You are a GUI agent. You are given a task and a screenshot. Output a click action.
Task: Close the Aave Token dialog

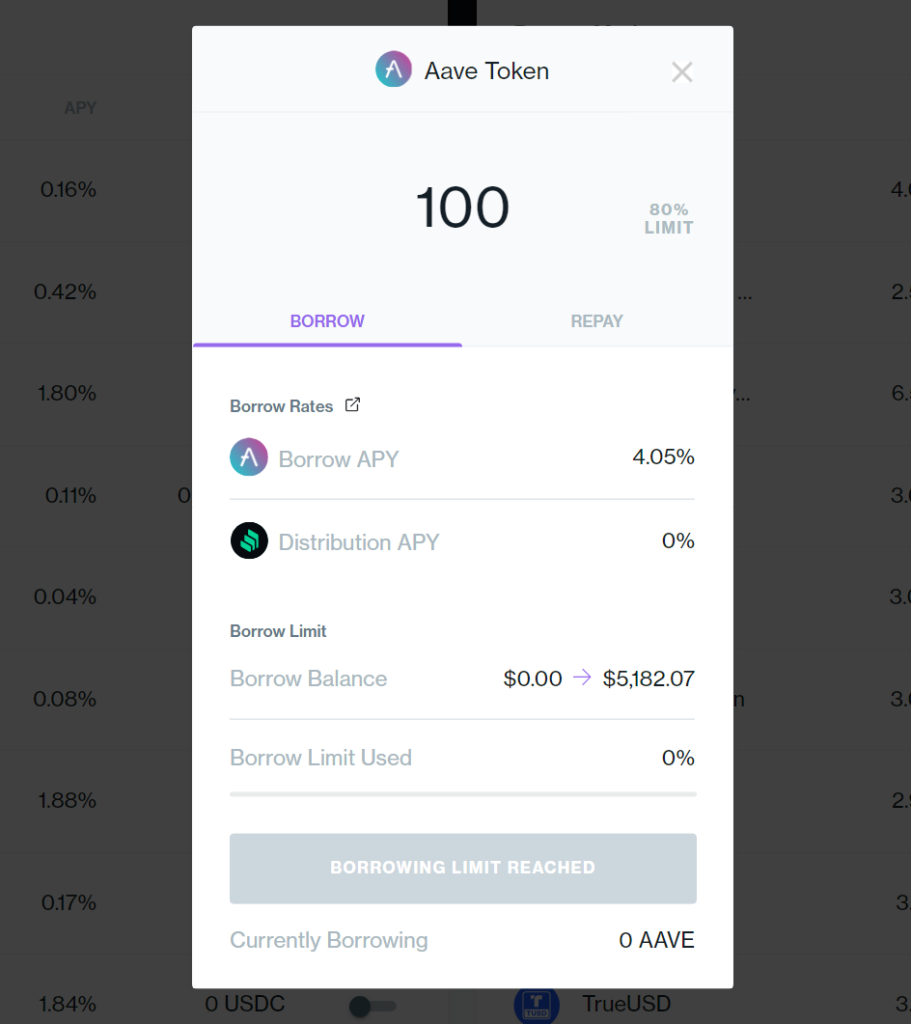[x=682, y=72]
